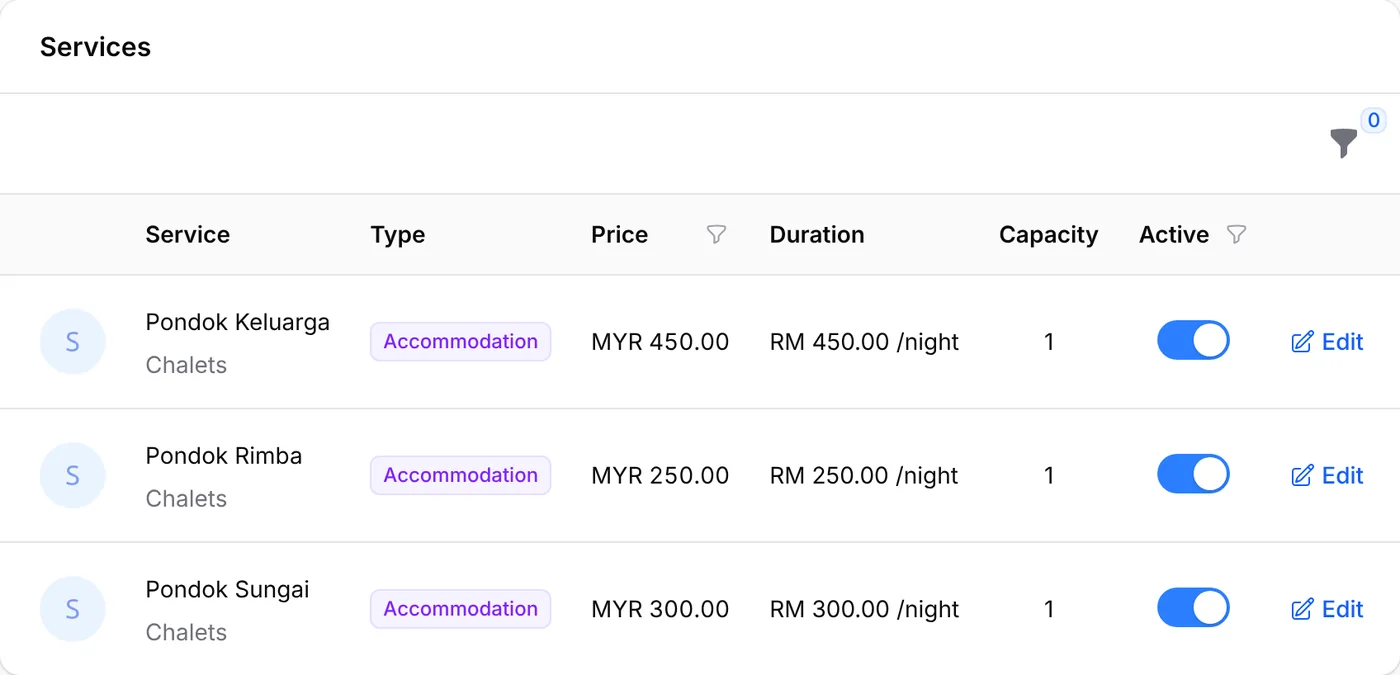Click the RM 450.00 /night duration
The height and width of the screenshot is (675, 1400).
(864, 342)
